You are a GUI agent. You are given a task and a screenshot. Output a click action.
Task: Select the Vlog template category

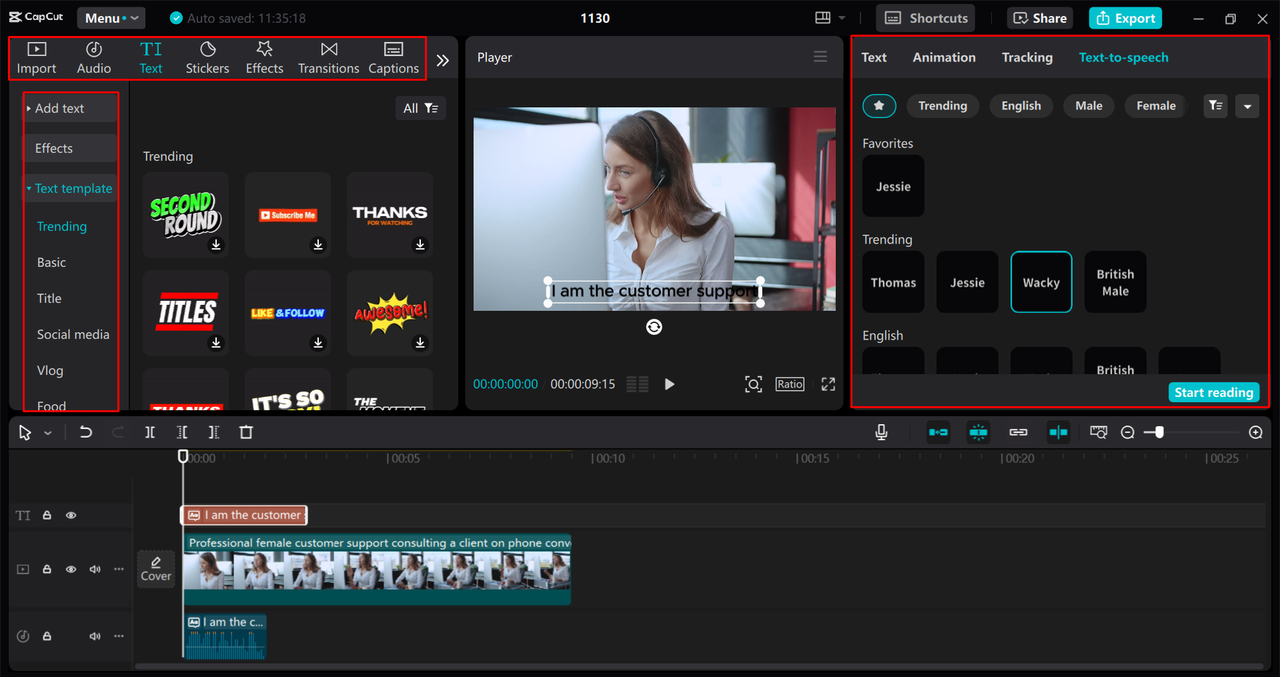(x=50, y=370)
